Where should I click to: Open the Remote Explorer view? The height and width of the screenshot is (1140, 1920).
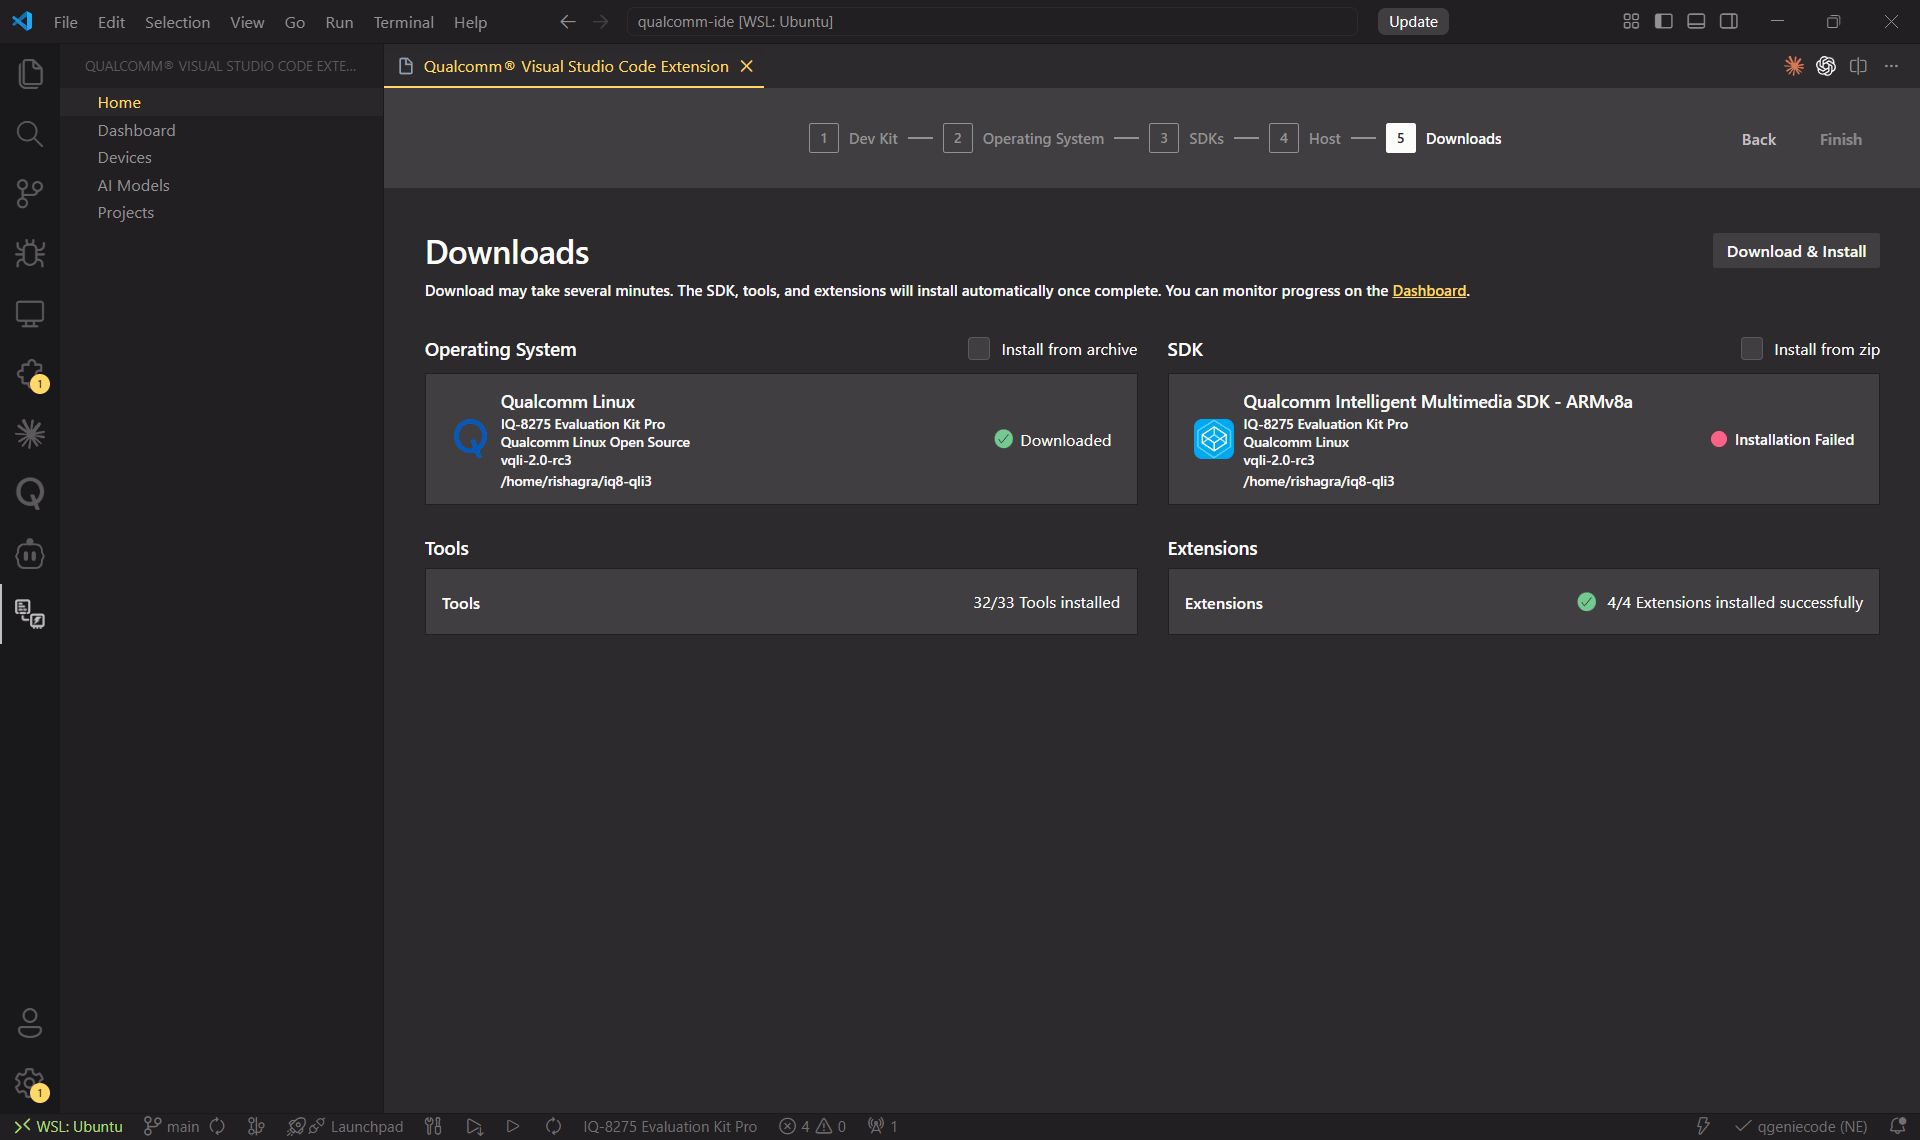click(x=30, y=313)
